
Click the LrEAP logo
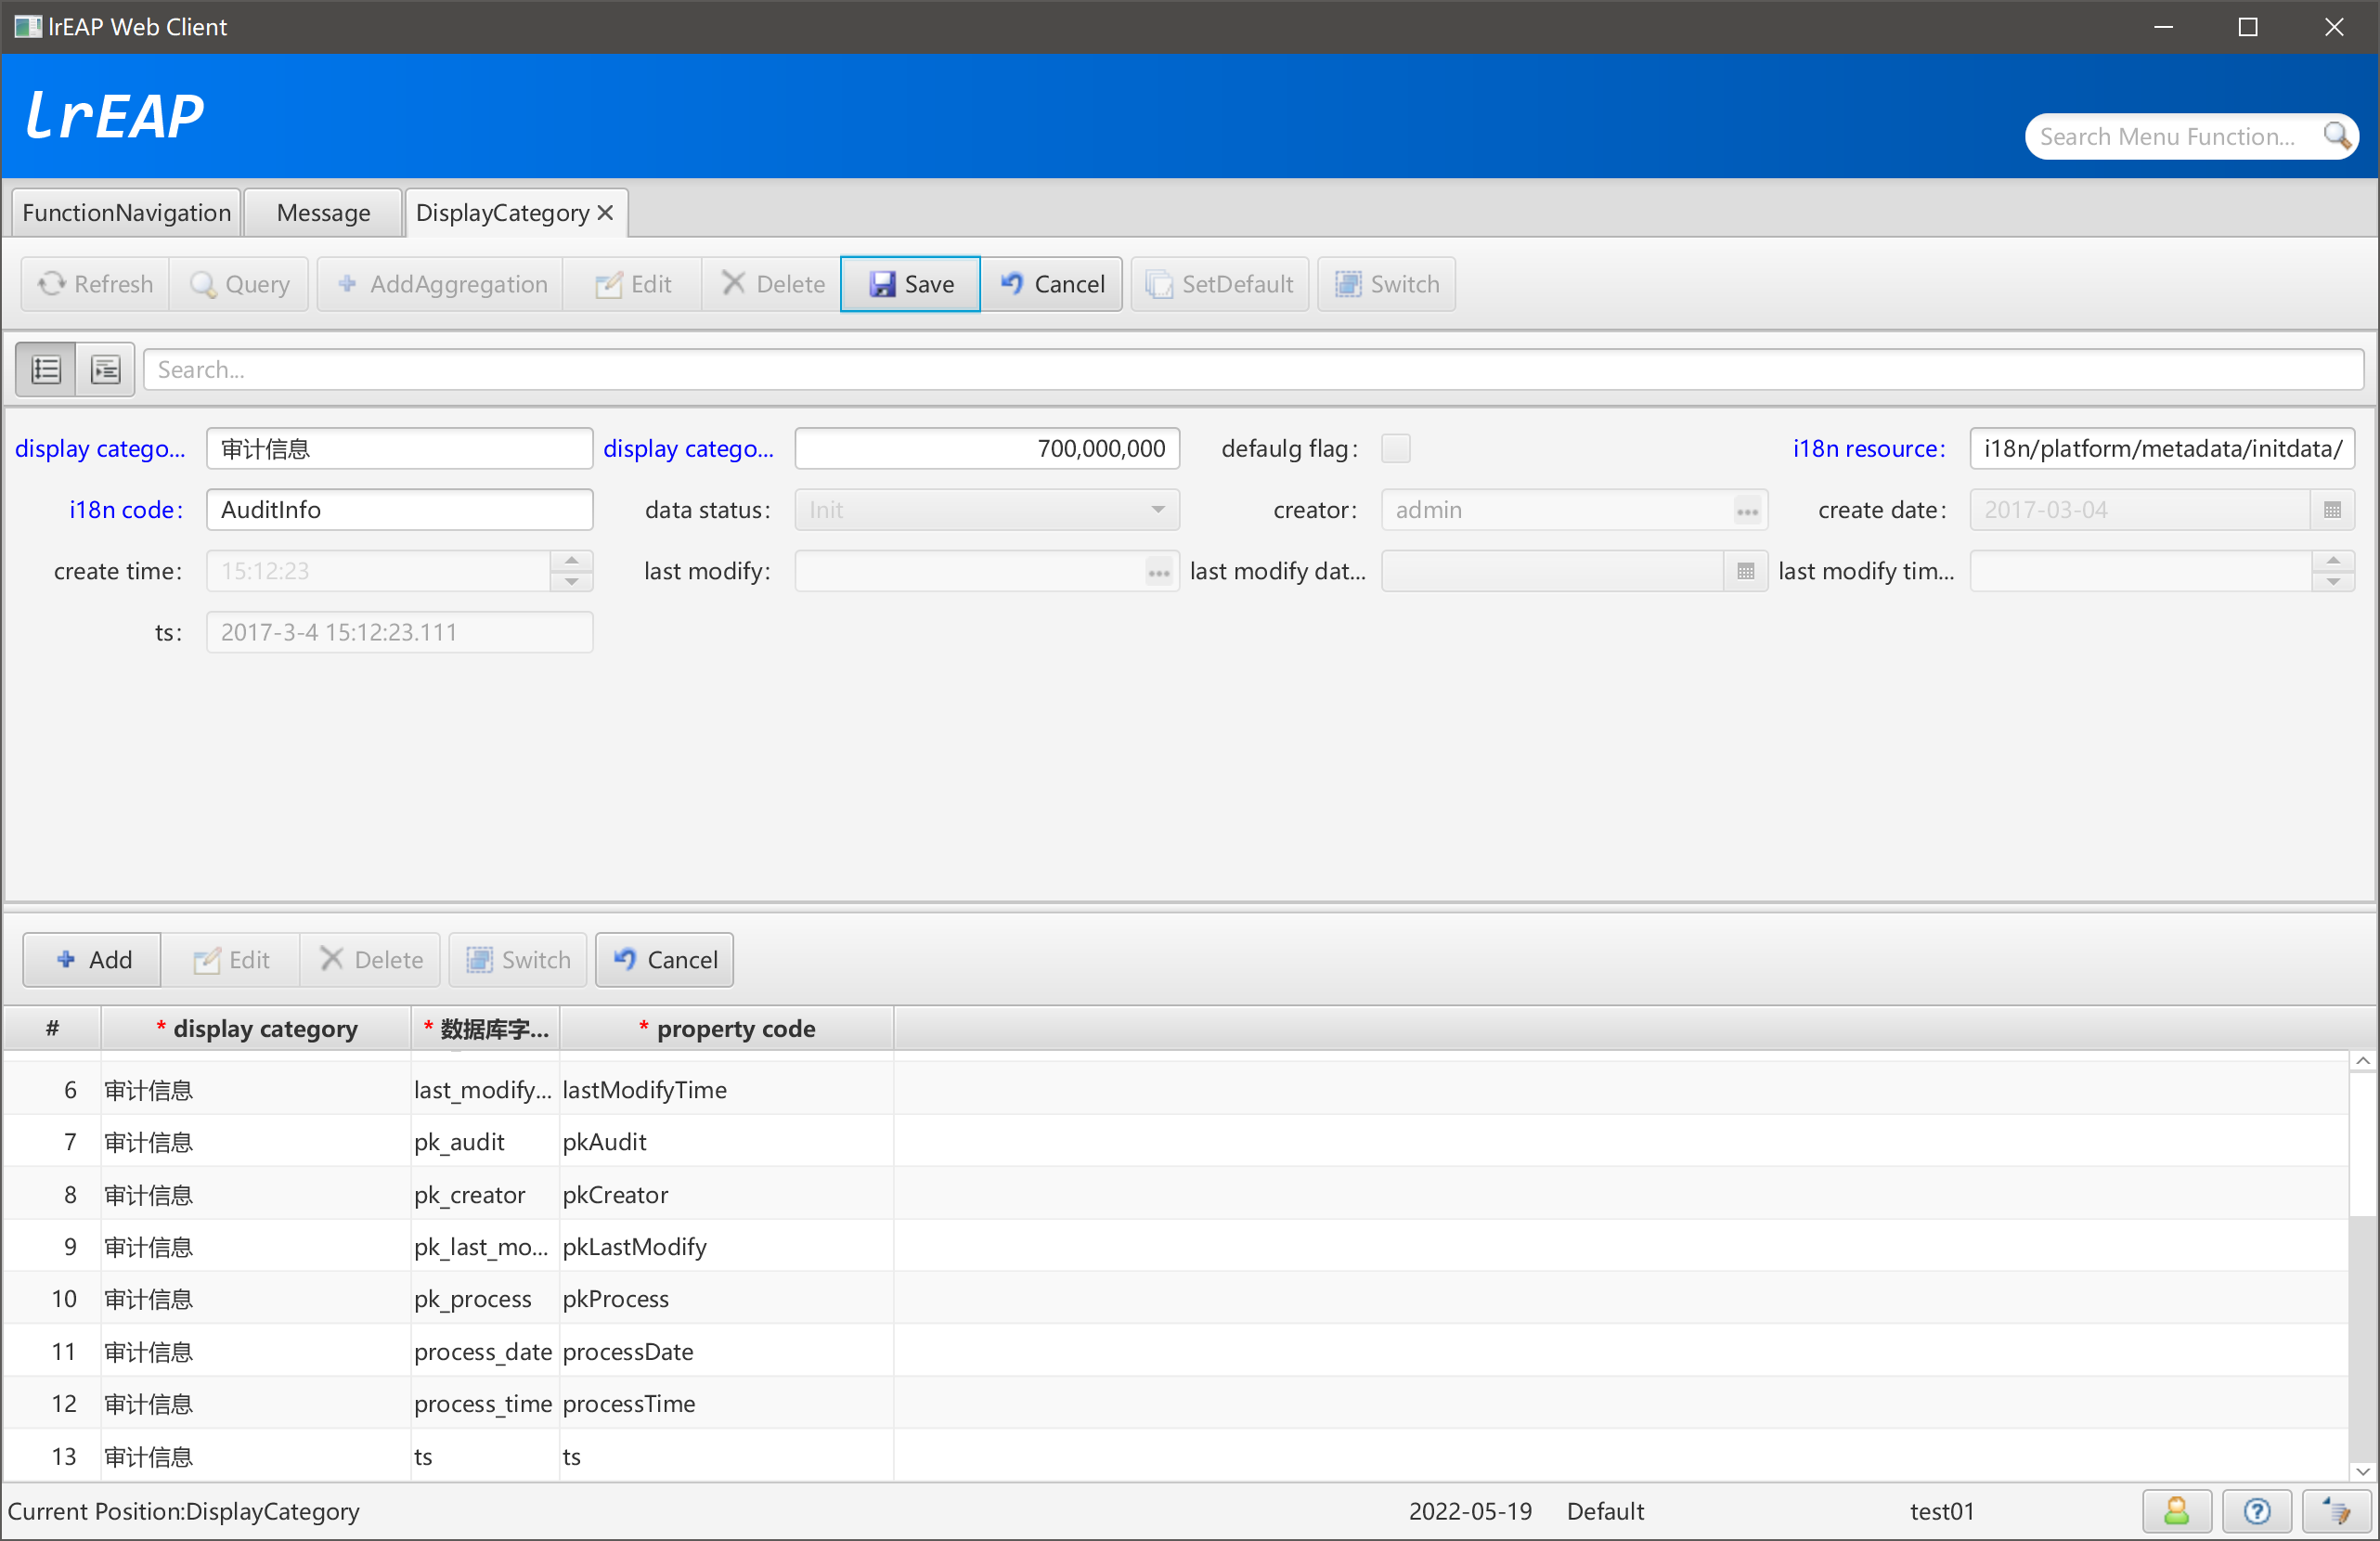coord(114,115)
